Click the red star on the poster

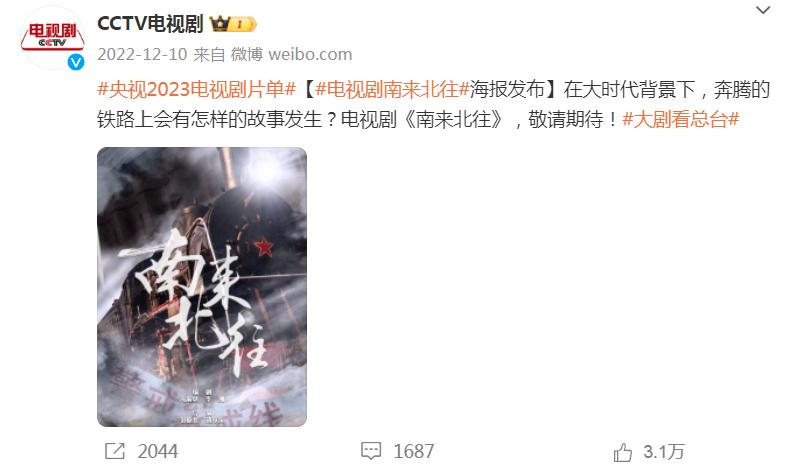[264, 247]
